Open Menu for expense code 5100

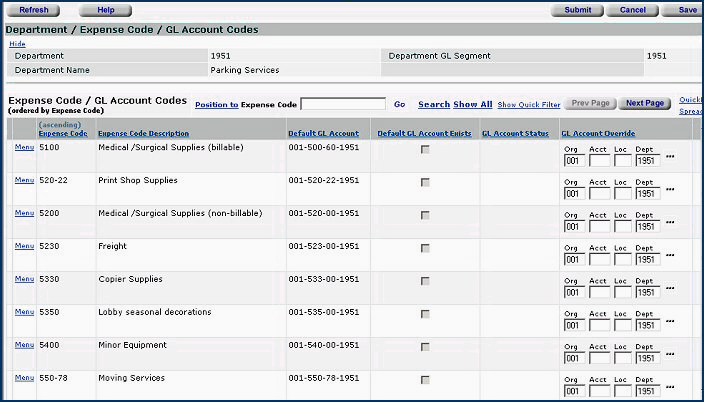(x=24, y=147)
